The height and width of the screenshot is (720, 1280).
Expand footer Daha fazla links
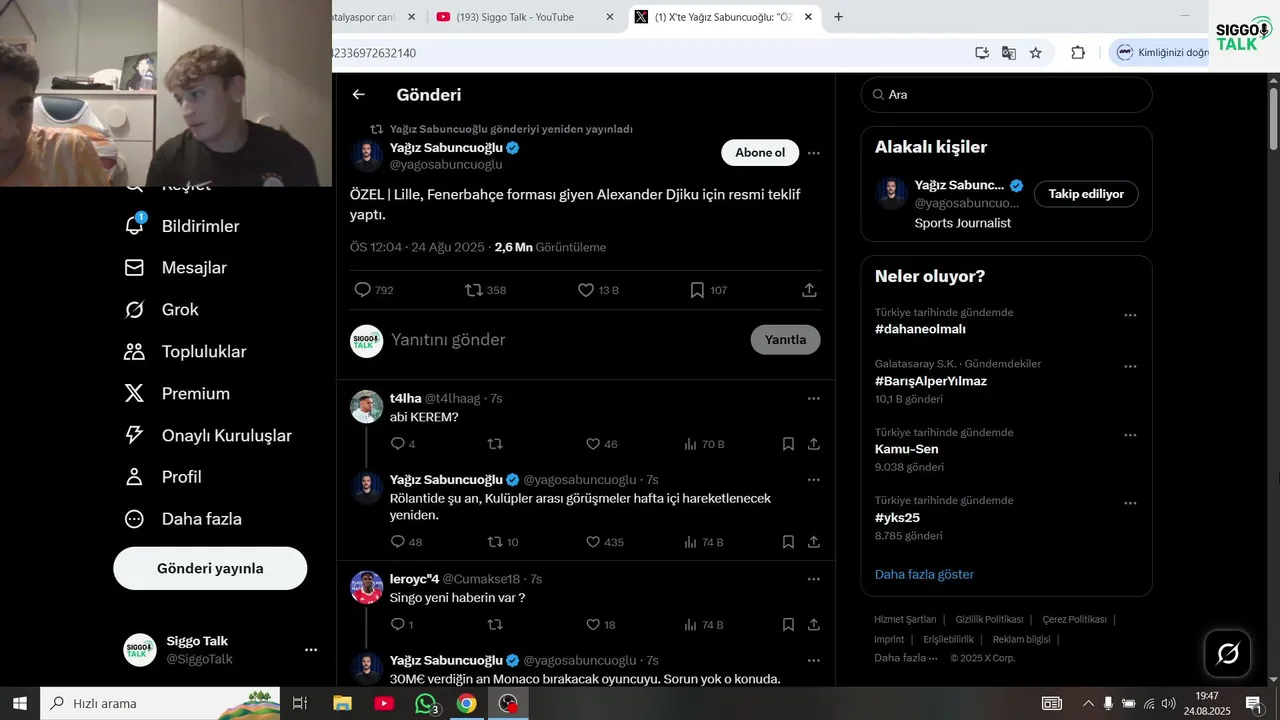pyautogui.click(x=906, y=658)
